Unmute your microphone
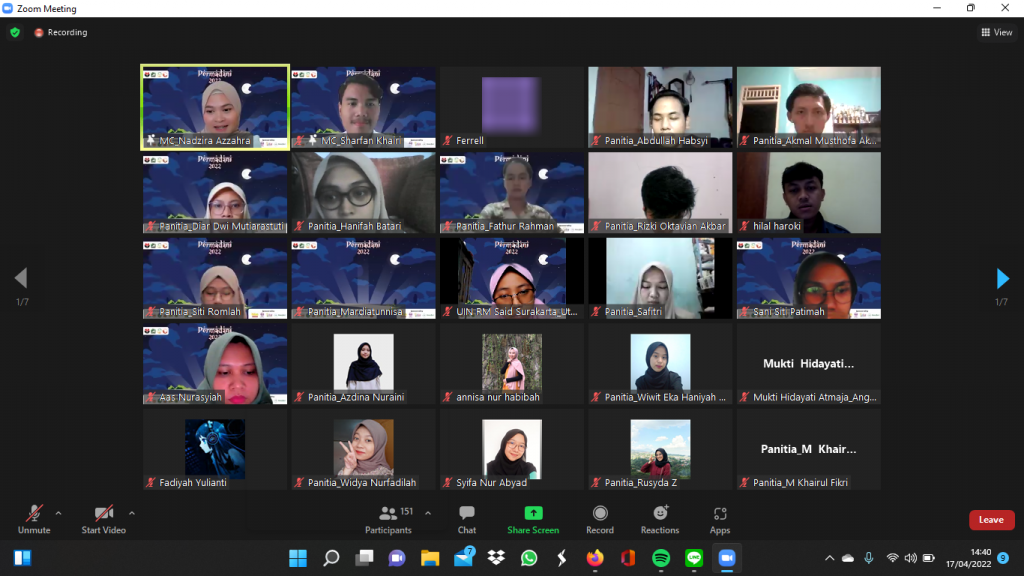 [x=34, y=518]
